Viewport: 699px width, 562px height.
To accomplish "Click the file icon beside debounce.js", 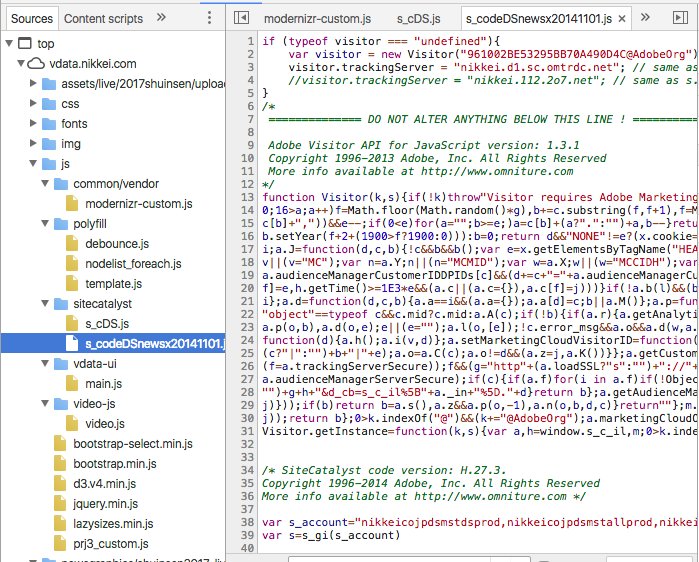I will click(x=72, y=244).
